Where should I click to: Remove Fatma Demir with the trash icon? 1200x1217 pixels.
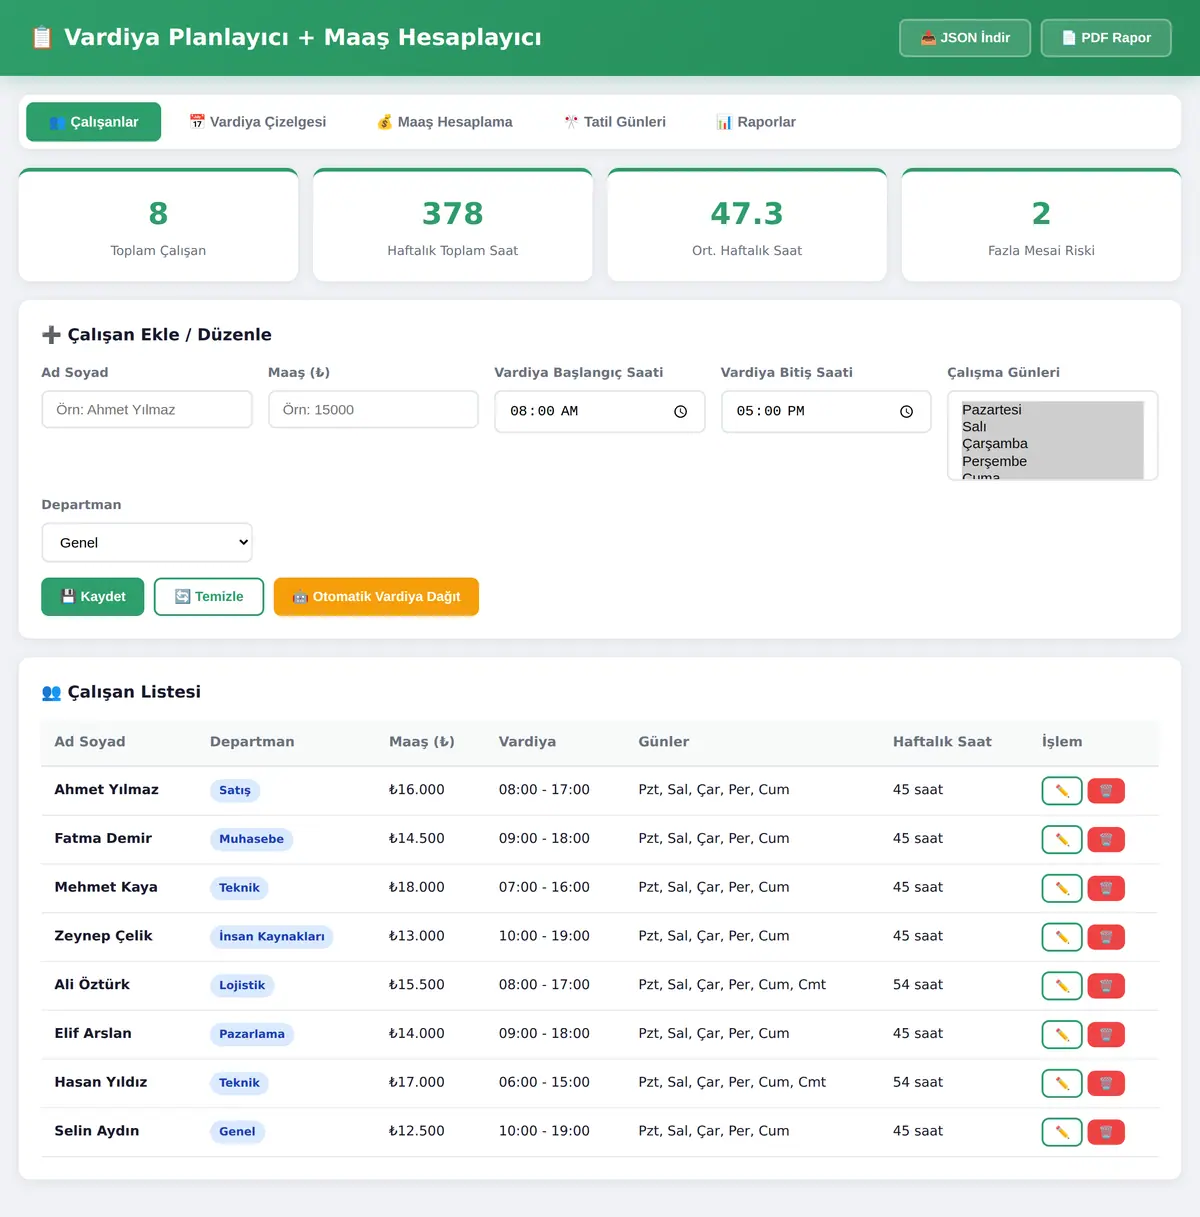tap(1106, 840)
